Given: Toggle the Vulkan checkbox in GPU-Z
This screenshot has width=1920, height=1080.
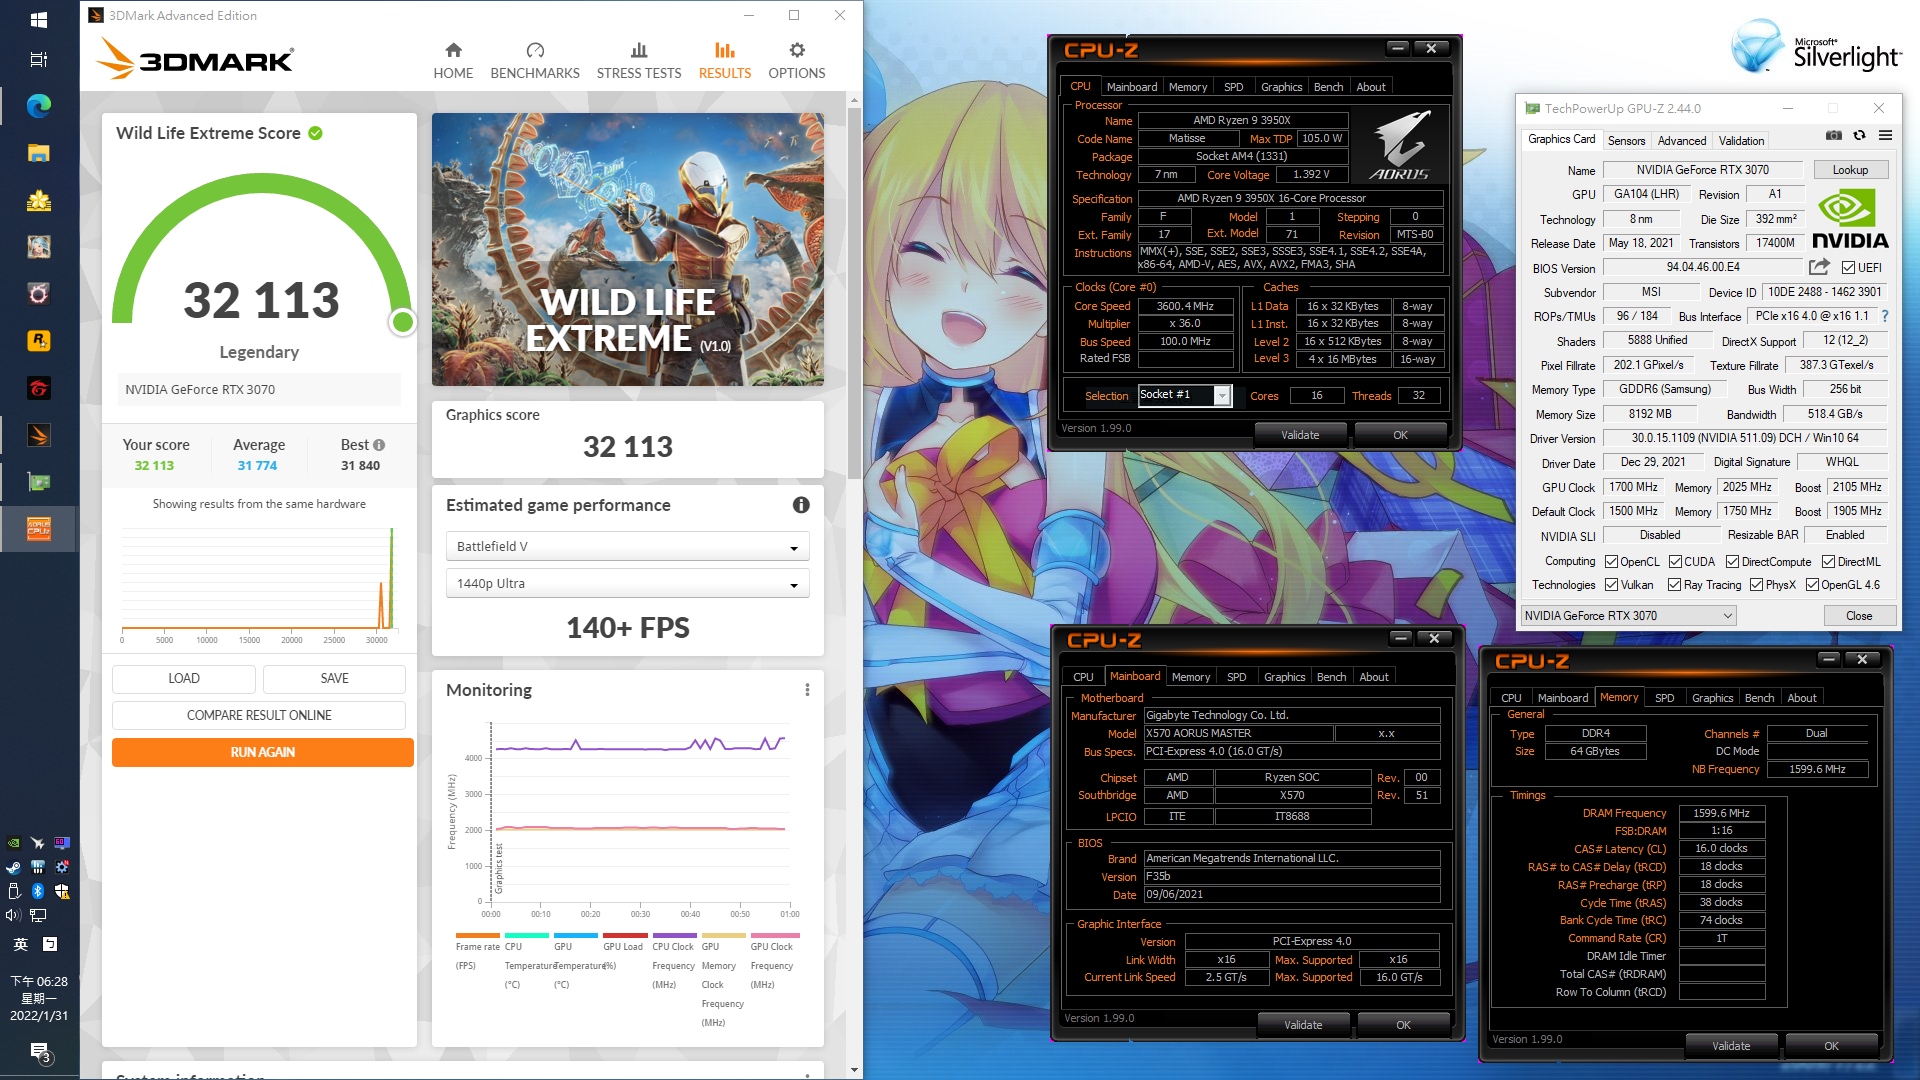Looking at the screenshot, I should [1611, 585].
